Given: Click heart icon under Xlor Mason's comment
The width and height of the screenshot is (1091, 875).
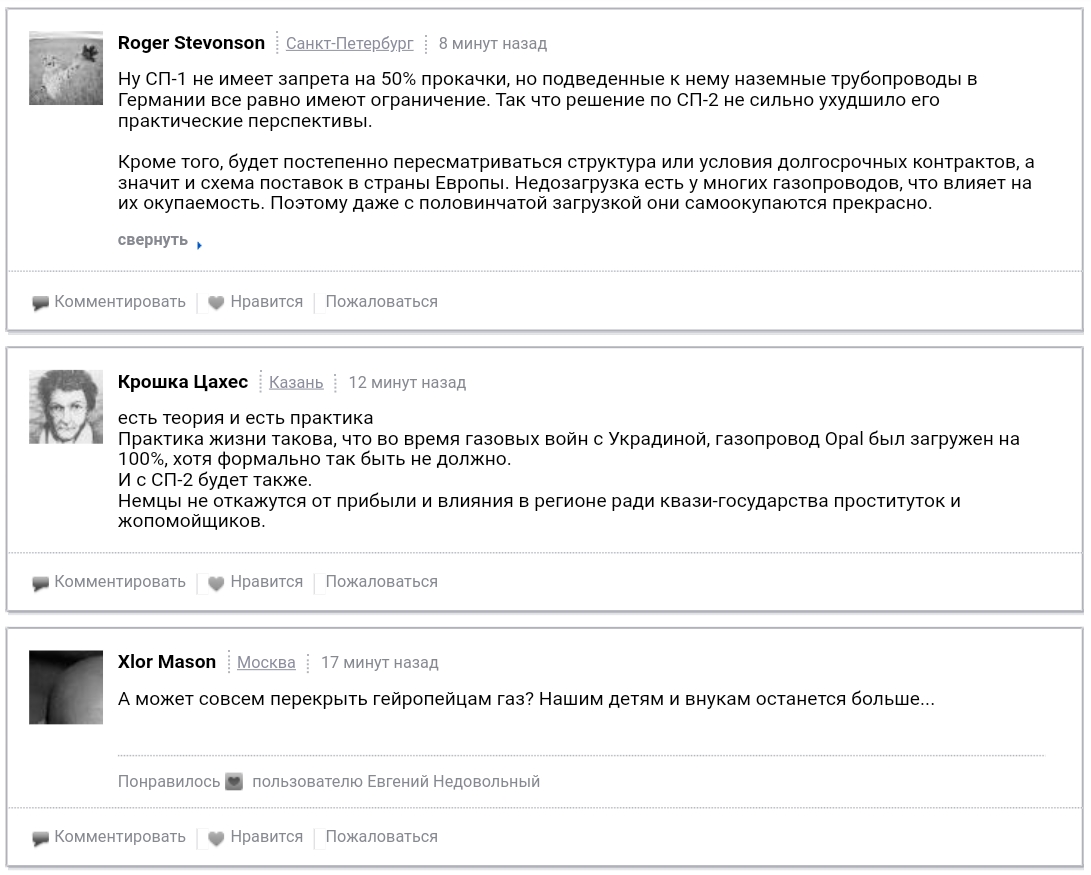Looking at the screenshot, I should [216, 838].
